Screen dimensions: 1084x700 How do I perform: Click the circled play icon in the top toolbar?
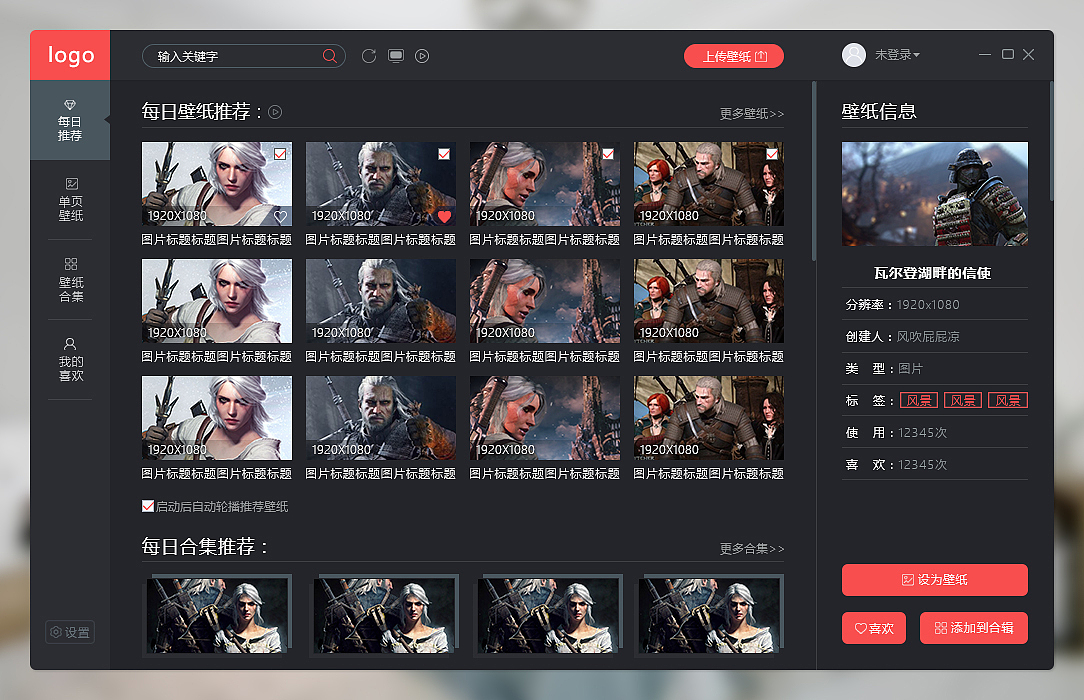pos(422,56)
